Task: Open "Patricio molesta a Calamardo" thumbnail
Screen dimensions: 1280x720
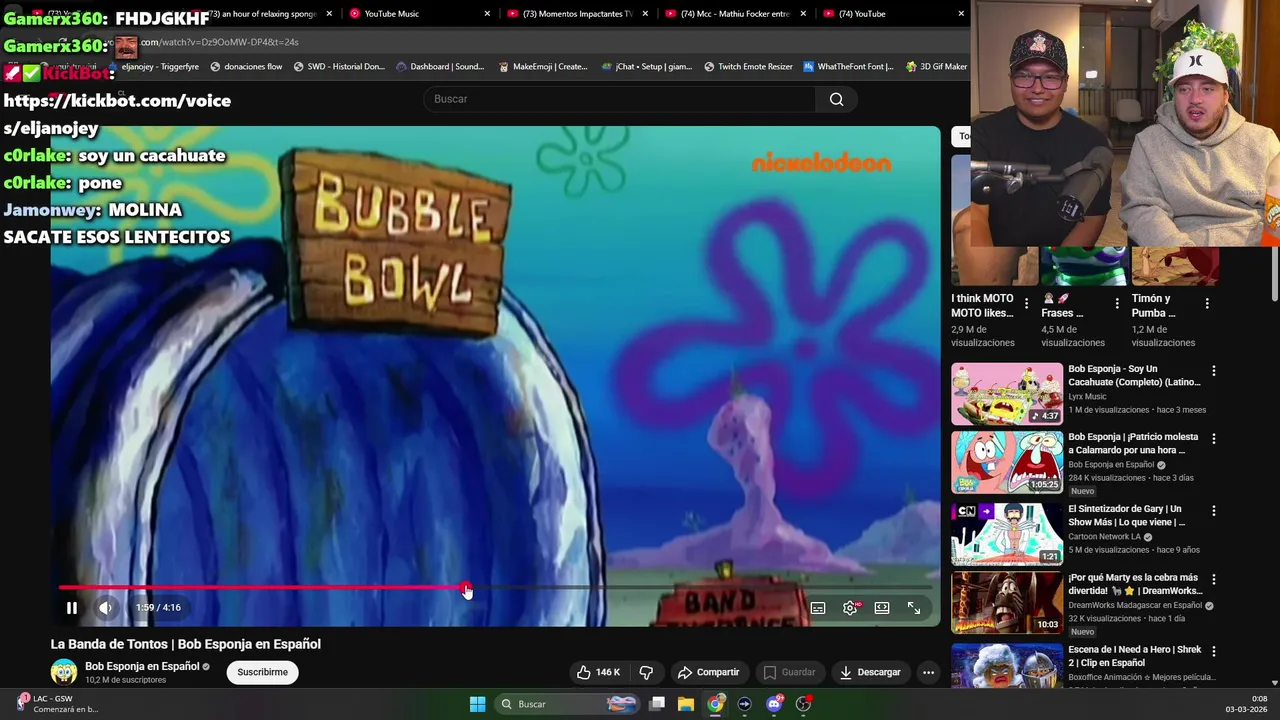Action: [1007, 463]
